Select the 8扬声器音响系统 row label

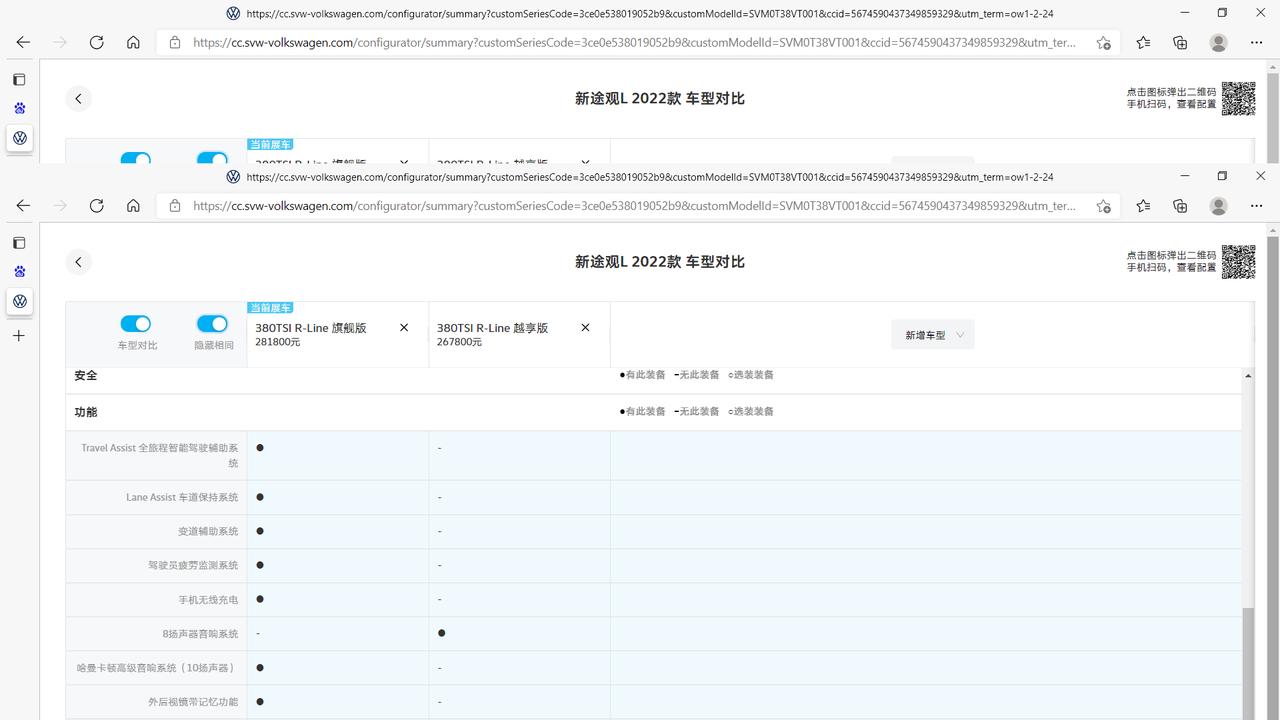[201, 634]
